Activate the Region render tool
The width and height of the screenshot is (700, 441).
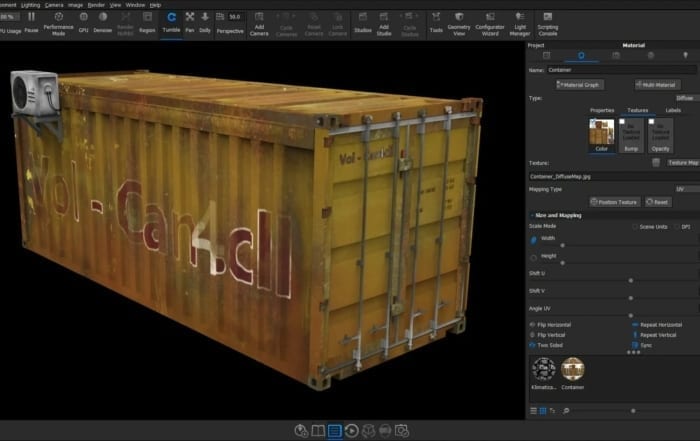(x=147, y=22)
